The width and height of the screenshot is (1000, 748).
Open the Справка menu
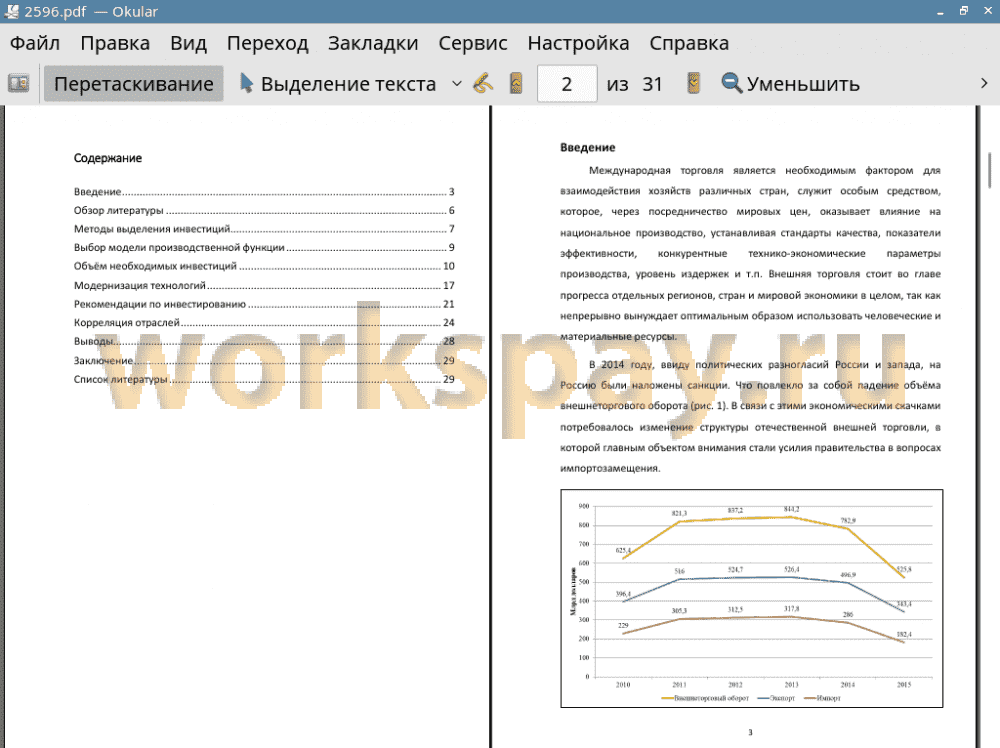point(689,43)
